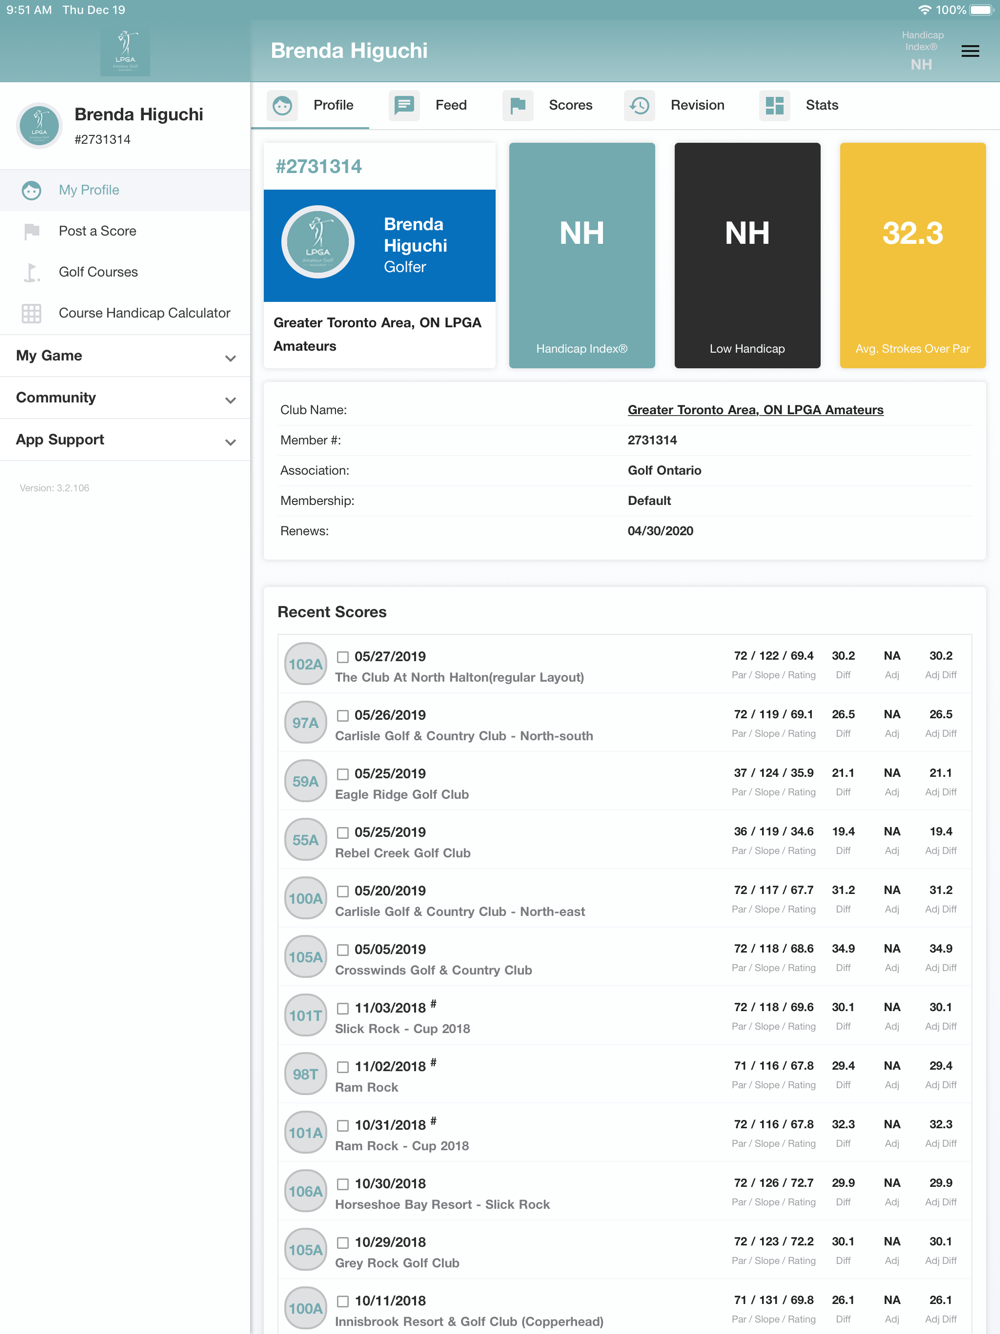Click the Profile tab face icon
The height and width of the screenshot is (1334, 1000).
282,105
